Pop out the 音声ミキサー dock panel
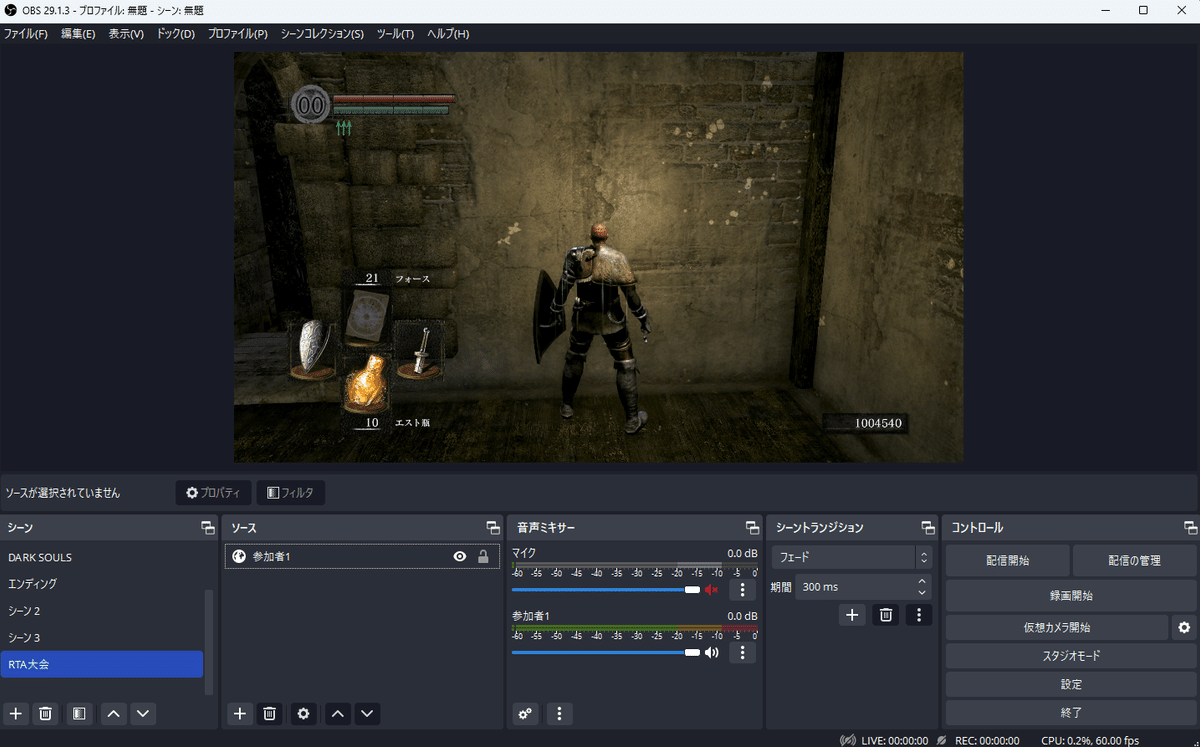Image resolution: width=1200 pixels, height=747 pixels. (752, 527)
